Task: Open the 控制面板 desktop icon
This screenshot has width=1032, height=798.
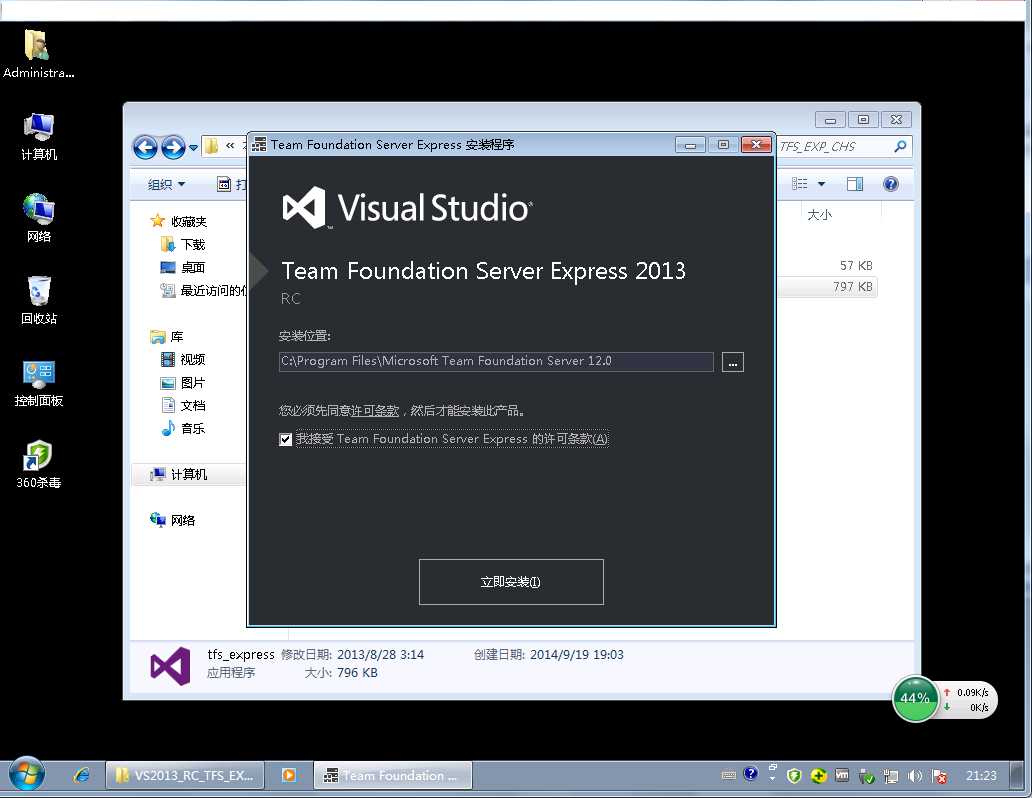Action: point(39,383)
